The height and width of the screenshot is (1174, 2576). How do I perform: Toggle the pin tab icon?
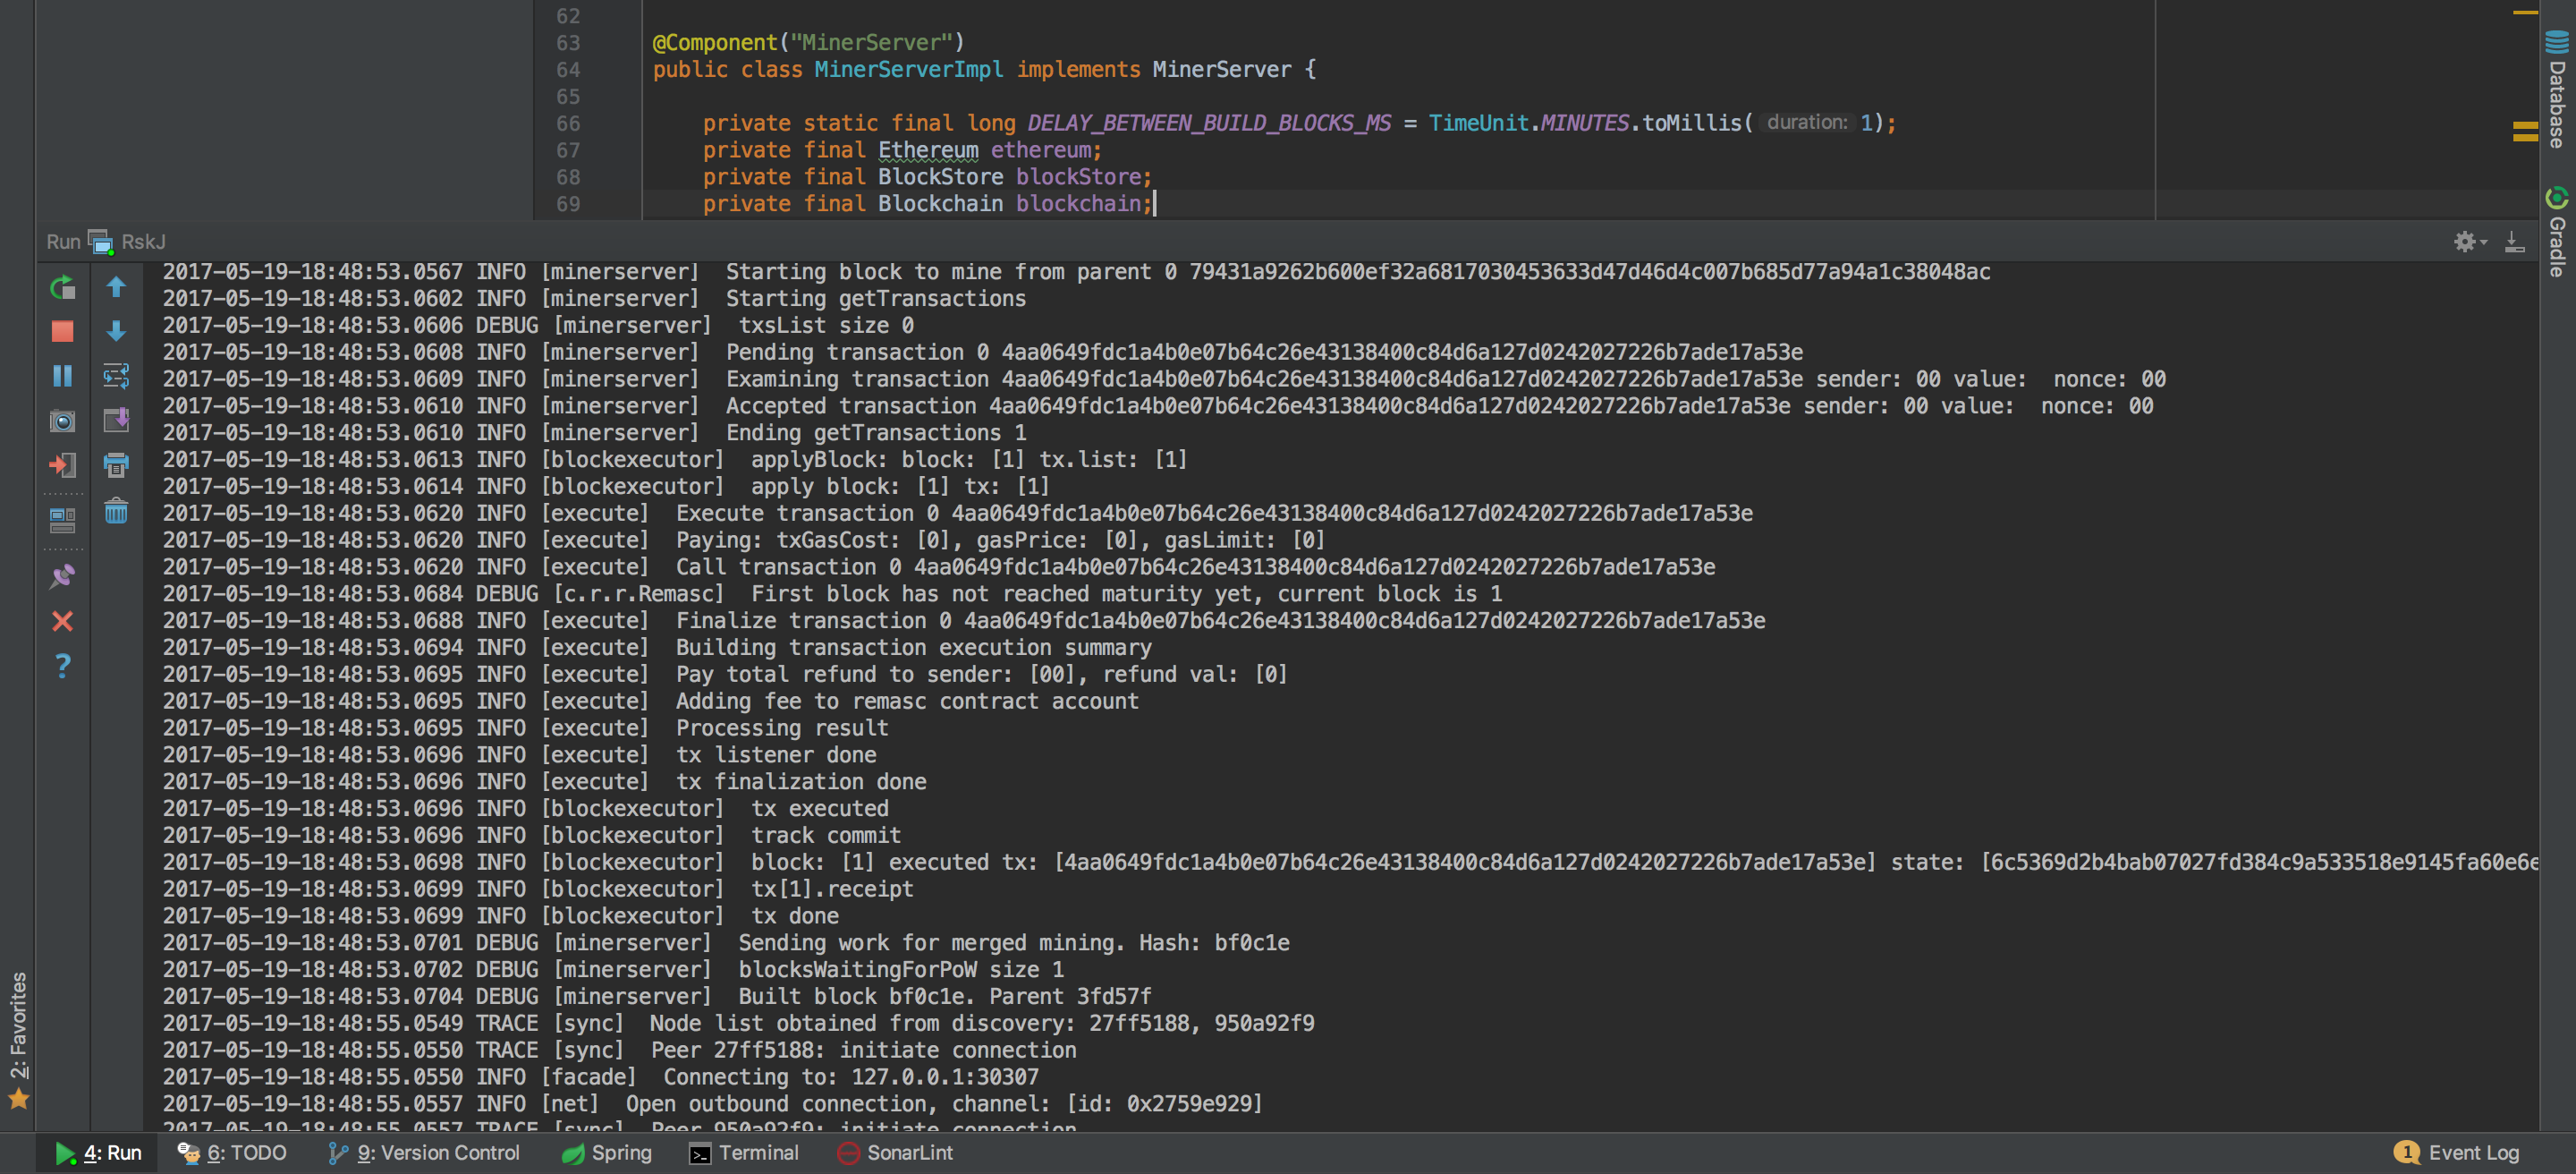pos(62,576)
